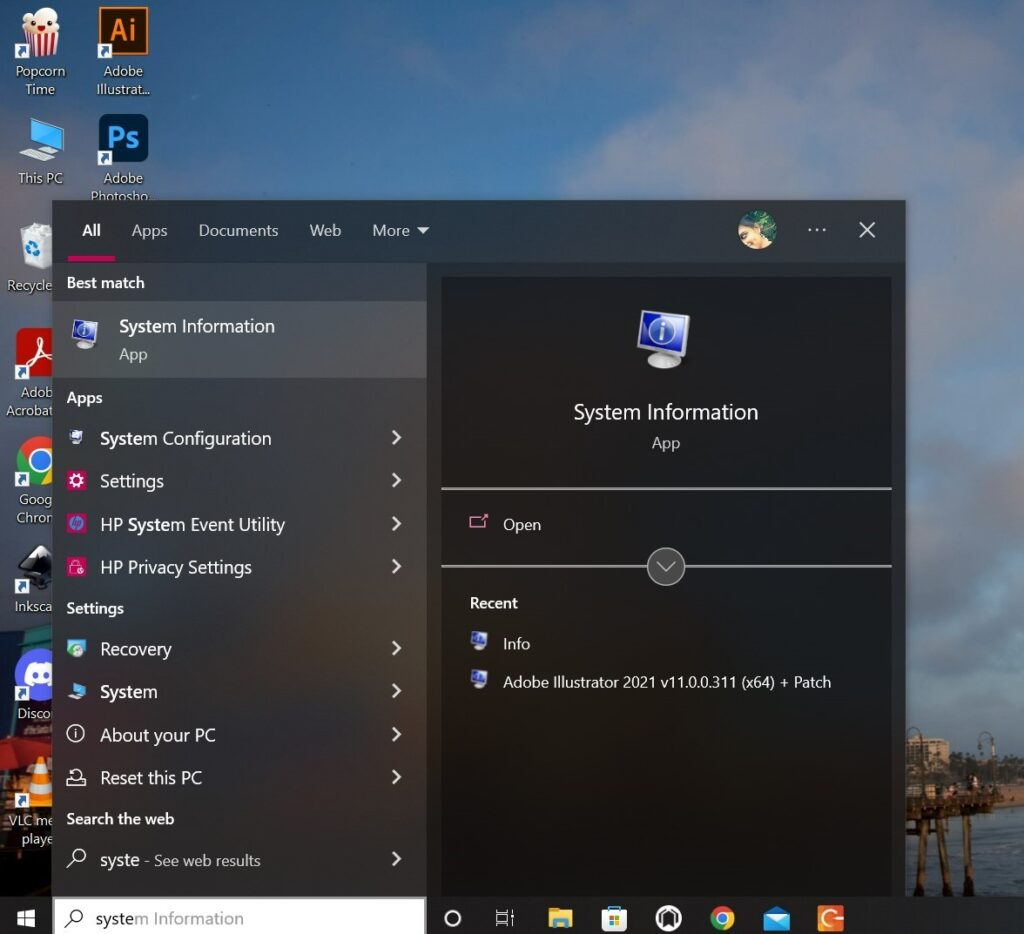
Task: Expand the More filter dropdown
Action: pos(400,230)
